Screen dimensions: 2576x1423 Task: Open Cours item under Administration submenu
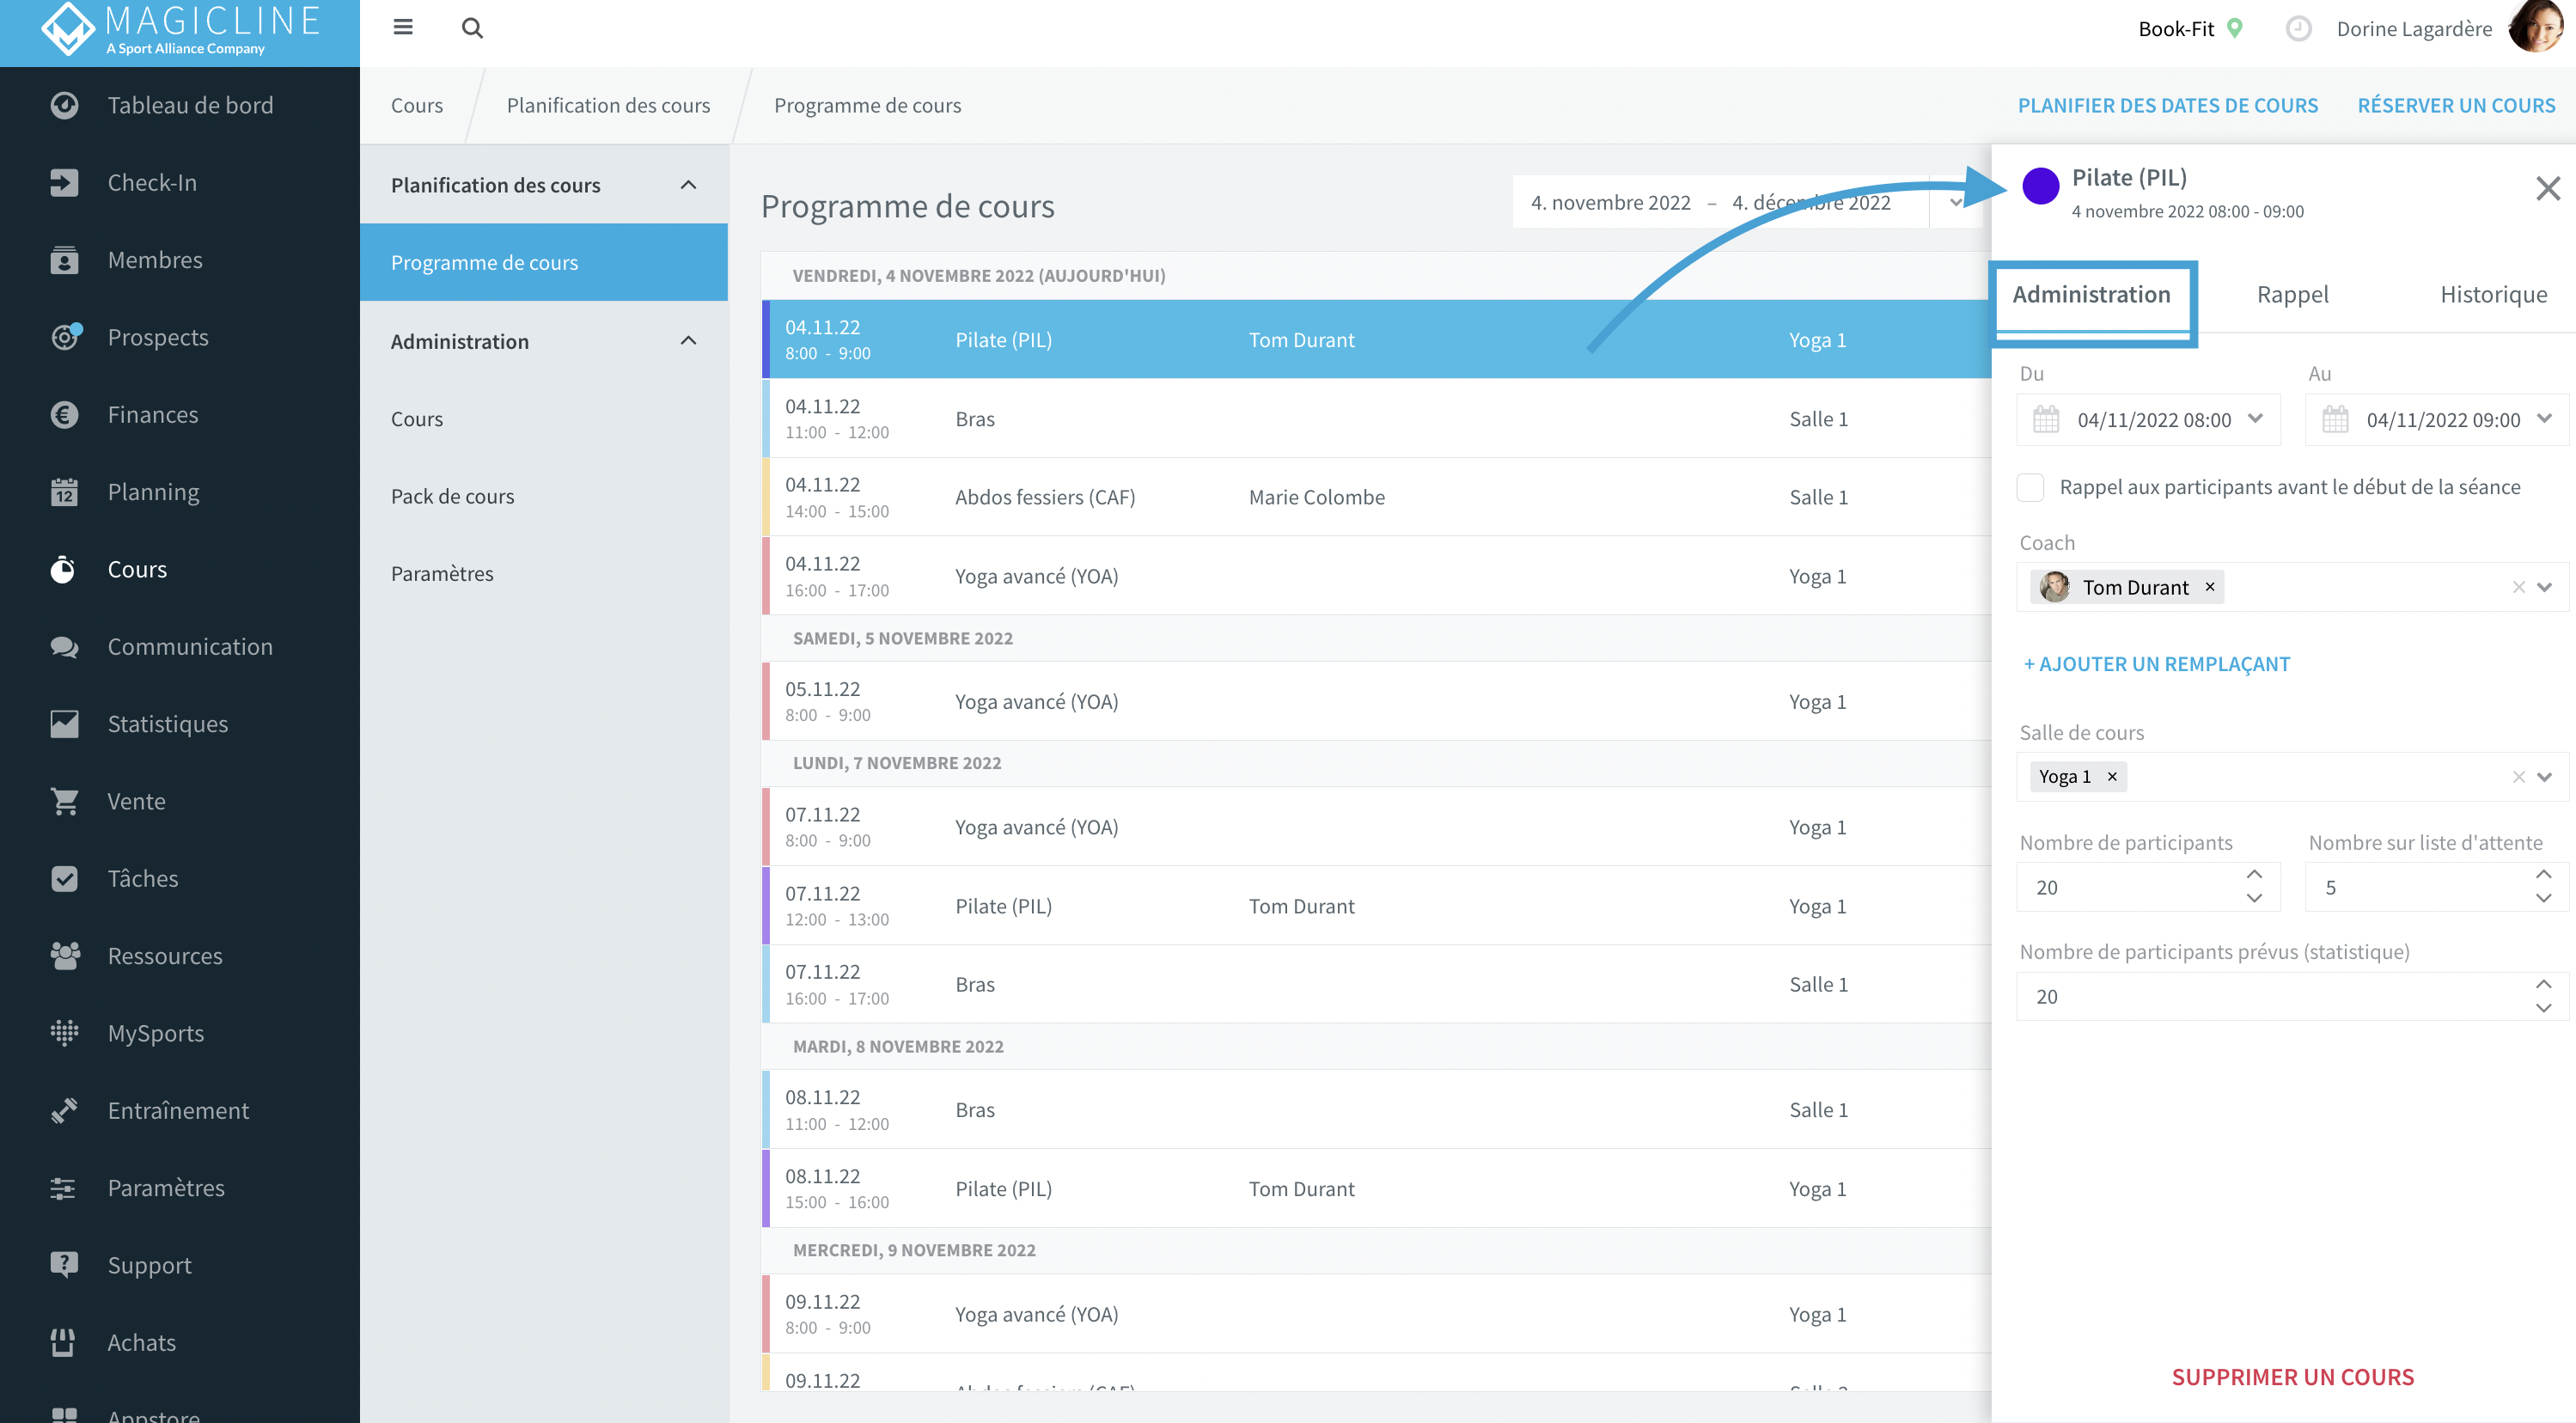[x=416, y=419]
